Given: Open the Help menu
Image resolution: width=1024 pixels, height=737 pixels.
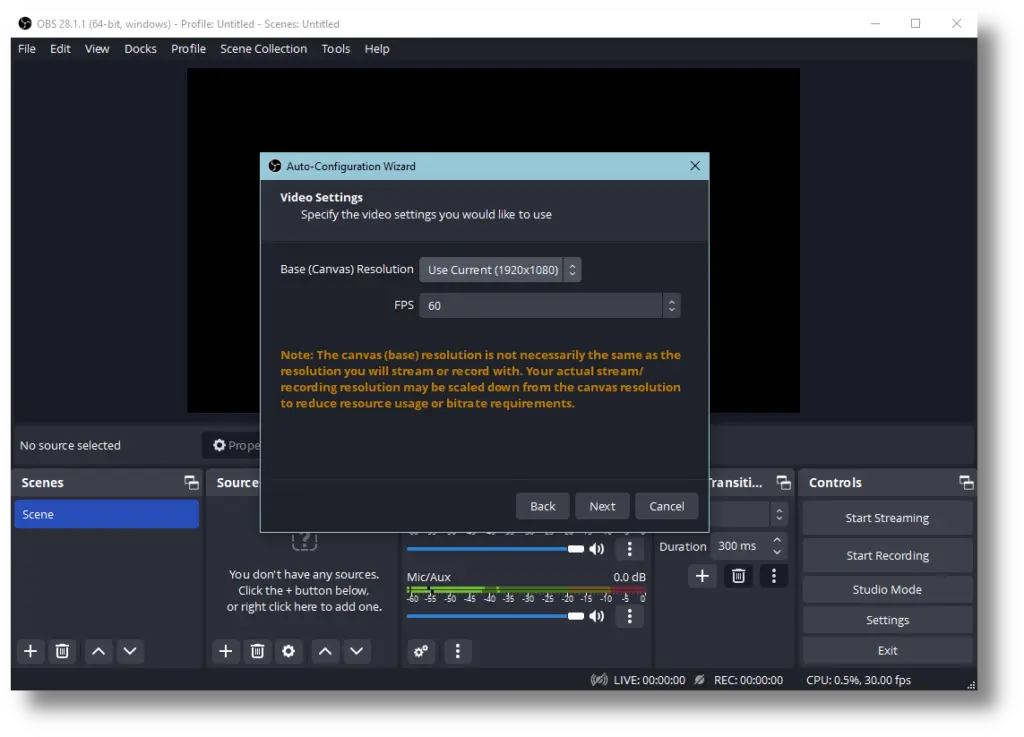Looking at the screenshot, I should click(x=377, y=49).
